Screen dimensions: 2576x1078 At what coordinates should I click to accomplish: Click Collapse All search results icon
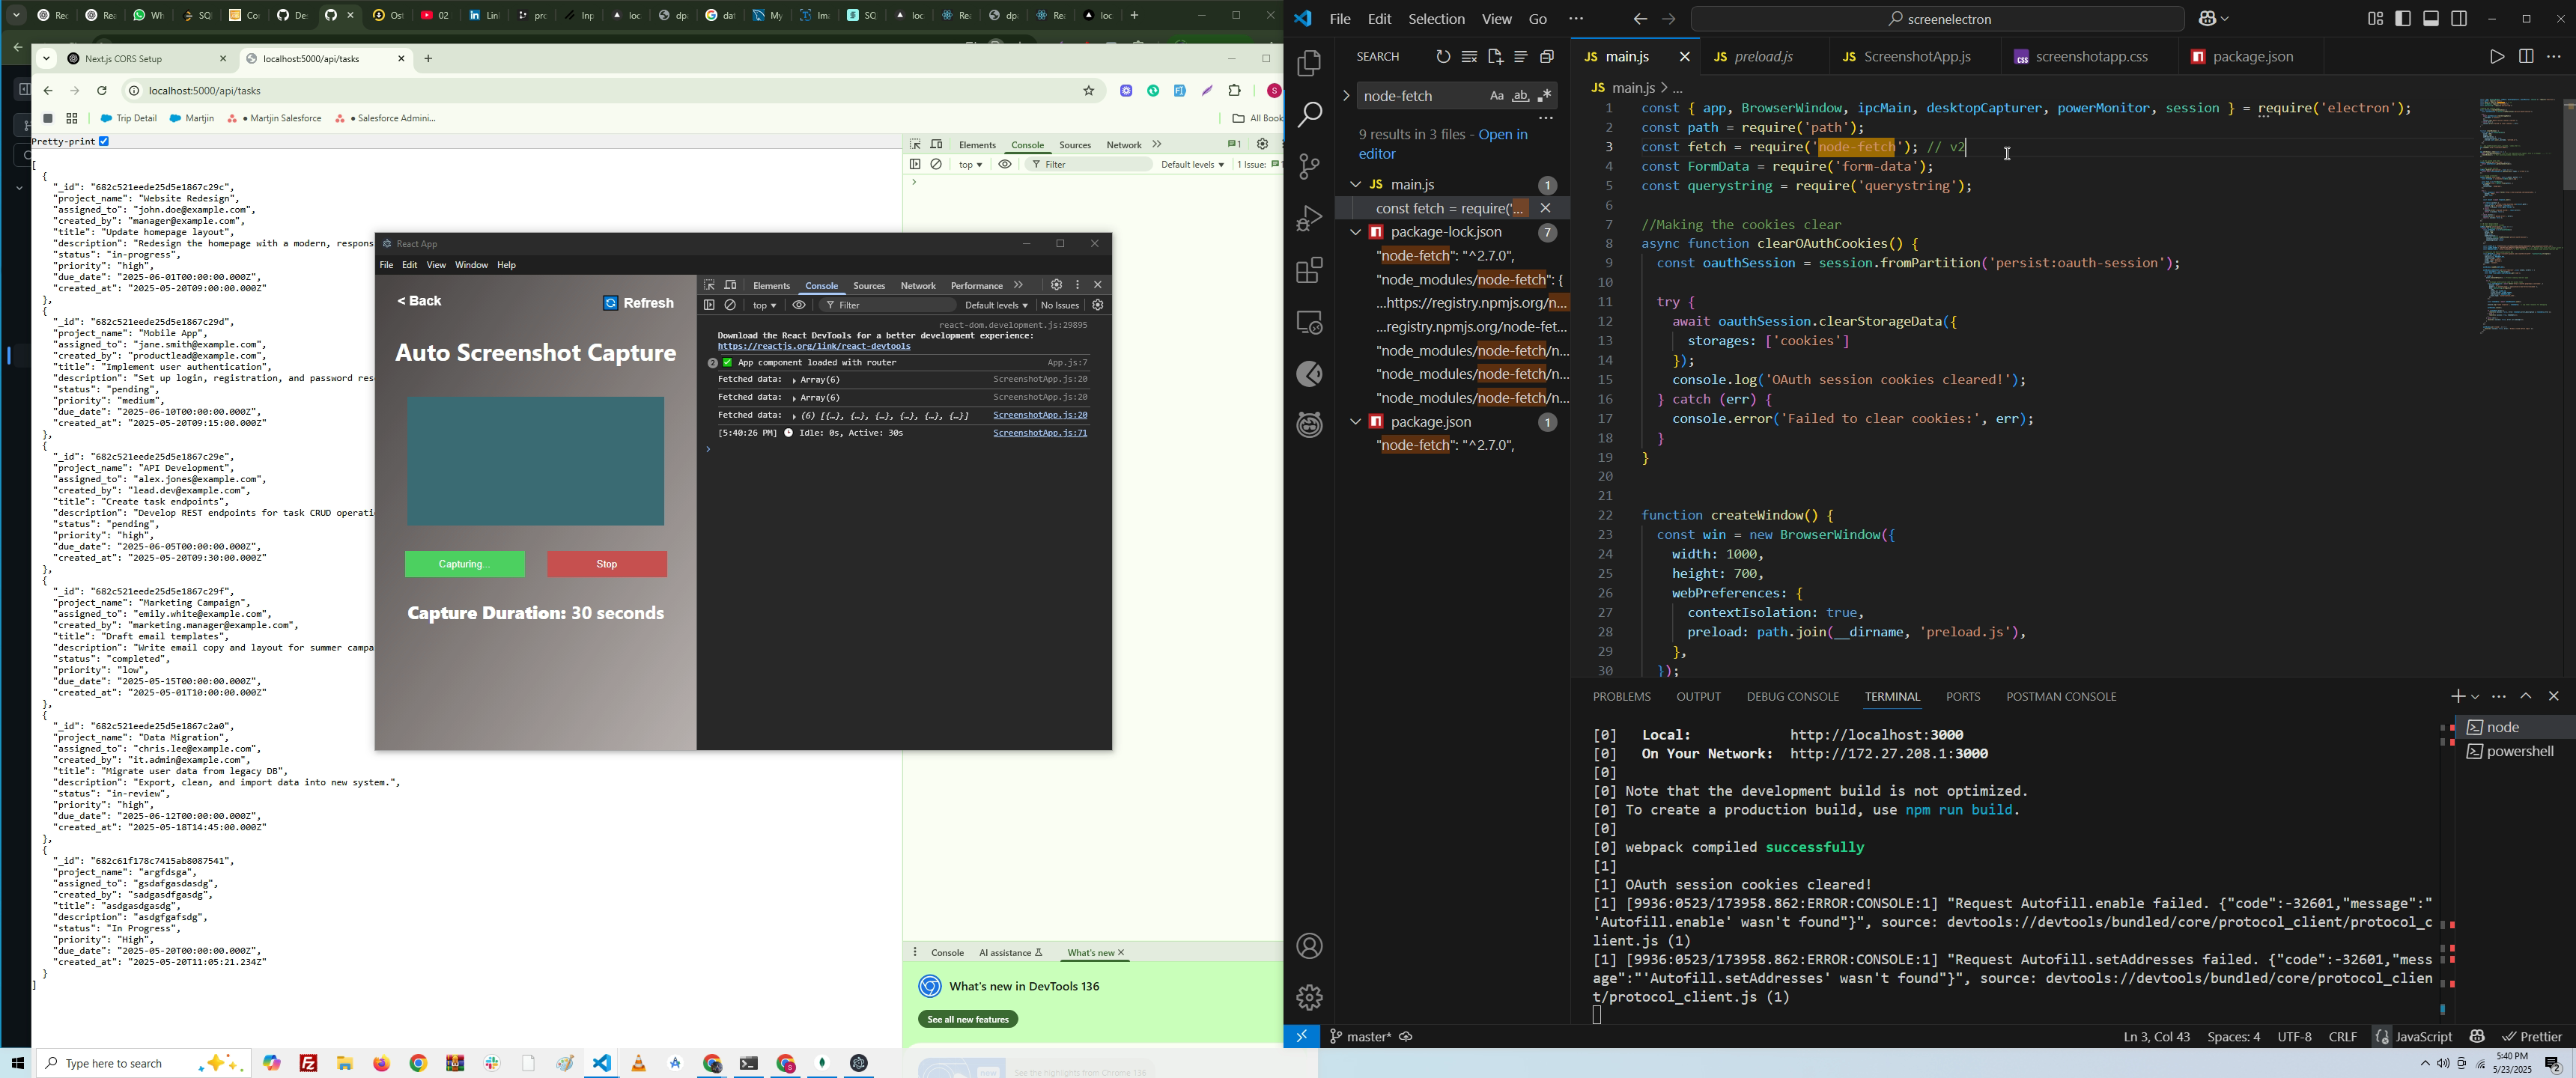point(1547,57)
